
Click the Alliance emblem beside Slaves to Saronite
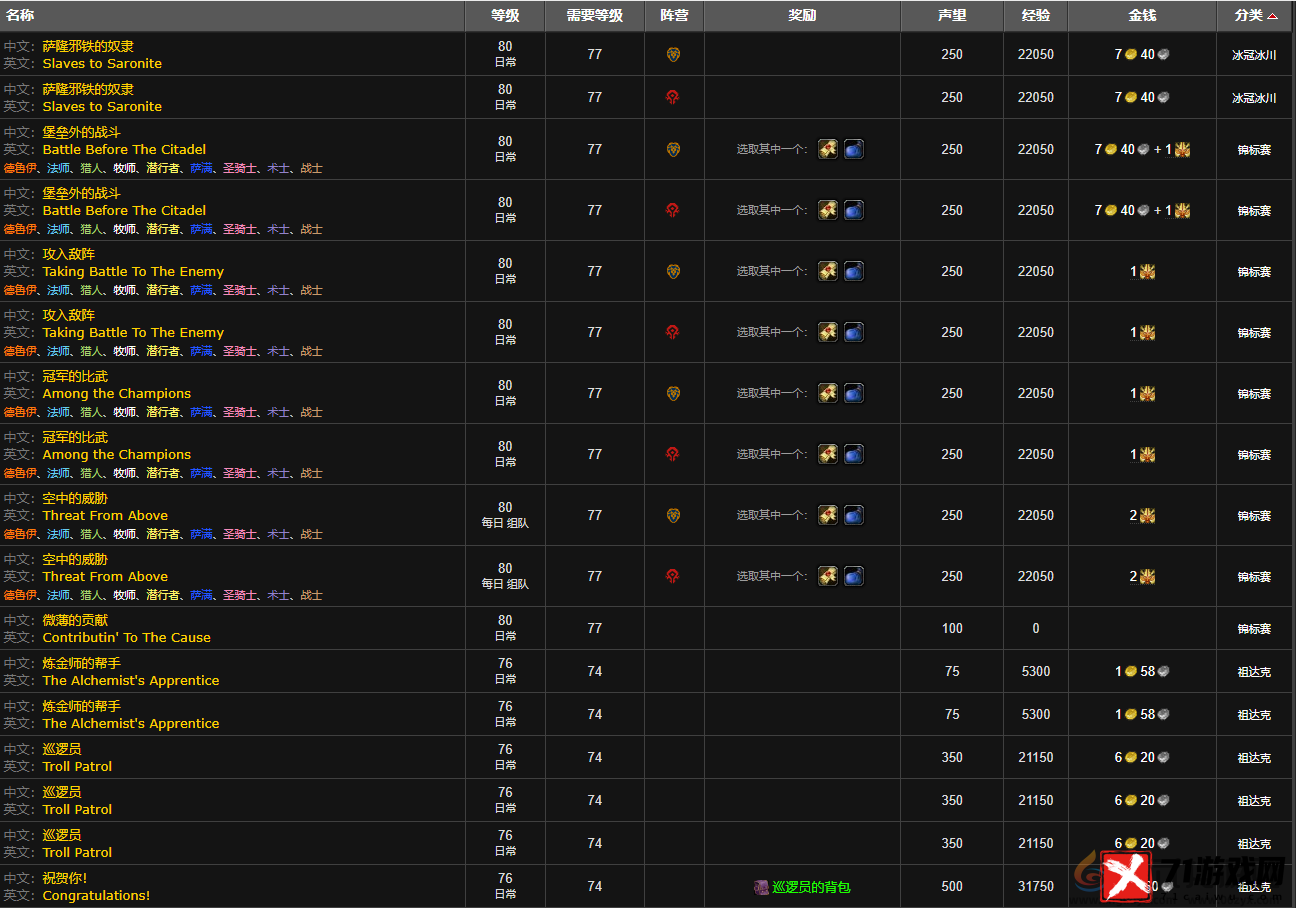click(x=673, y=54)
